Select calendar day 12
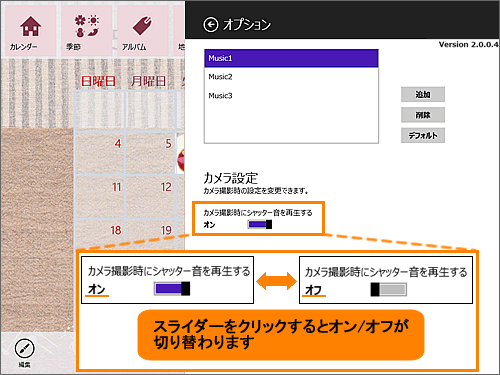The width and height of the screenshot is (500, 375). 151,197
